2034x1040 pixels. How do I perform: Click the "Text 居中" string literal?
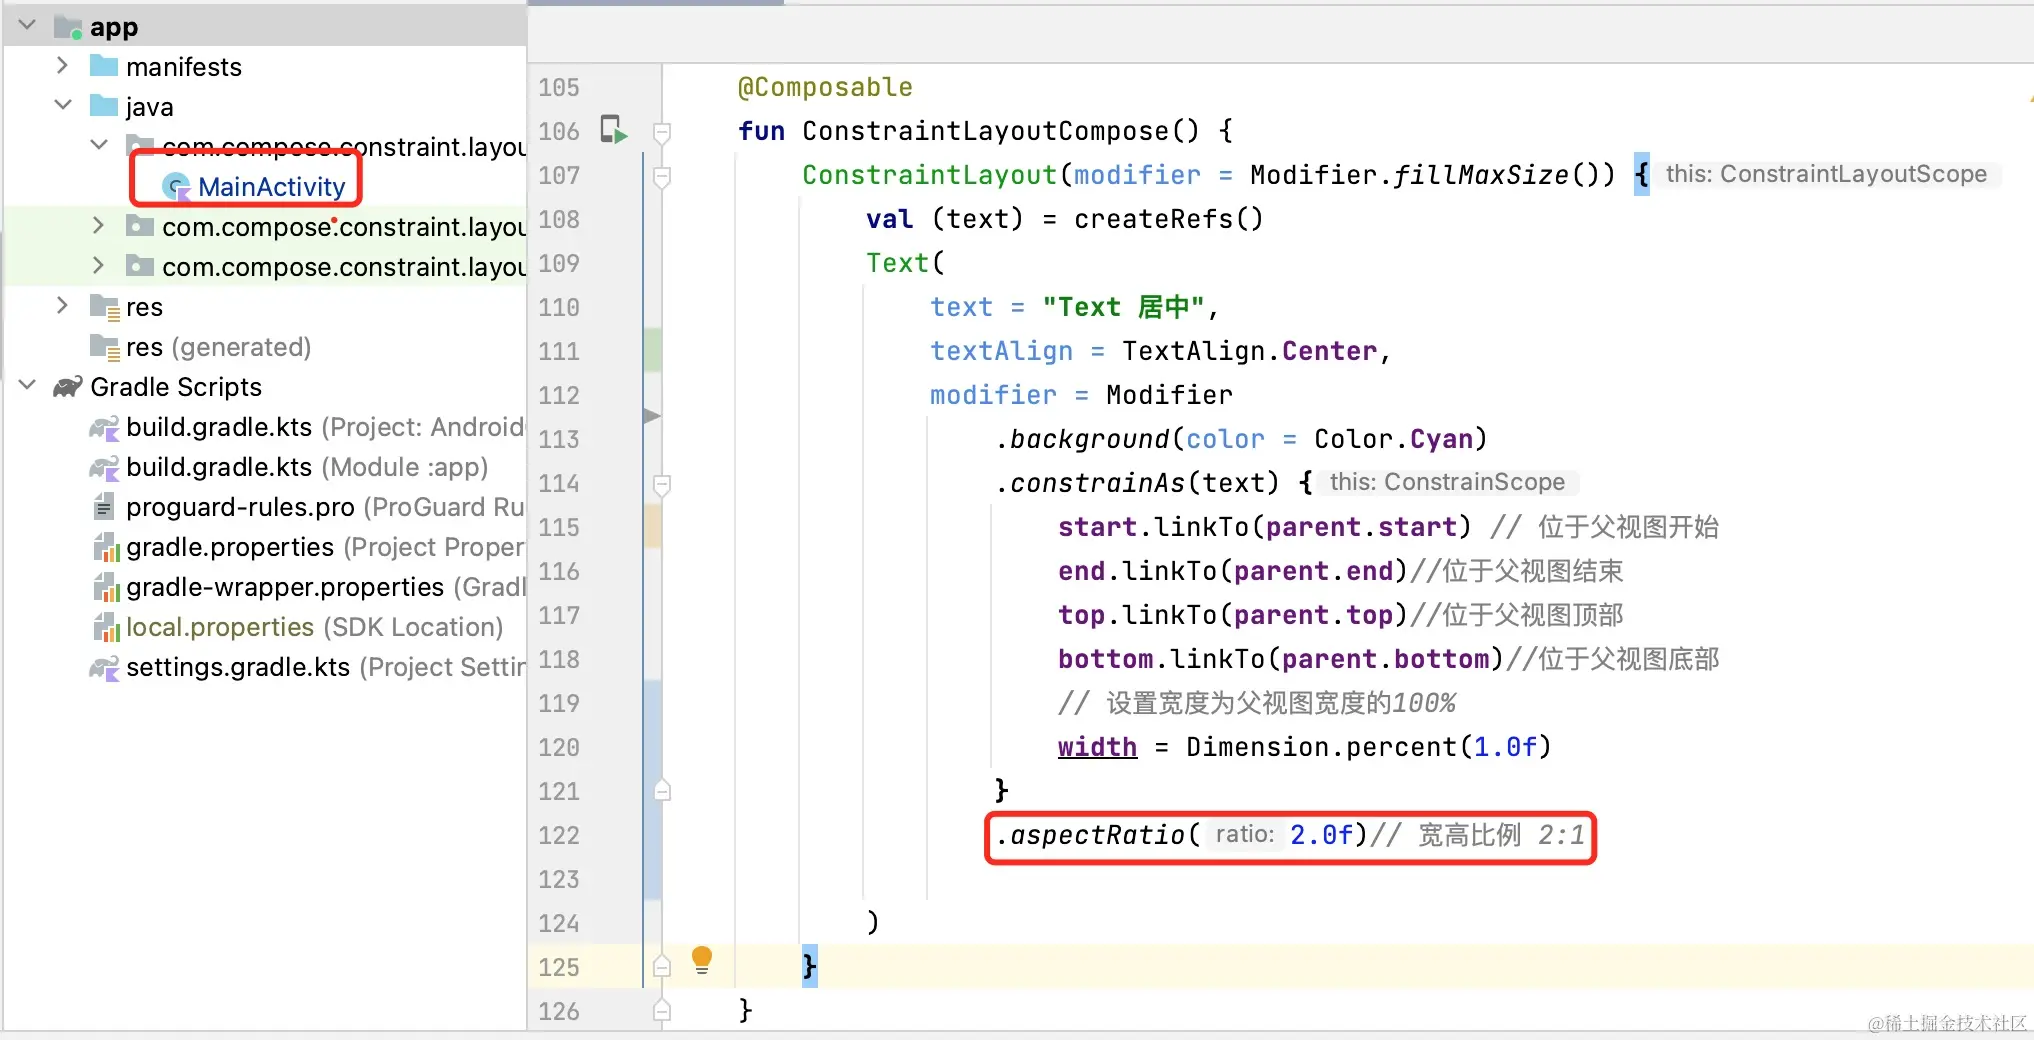(x=1123, y=308)
